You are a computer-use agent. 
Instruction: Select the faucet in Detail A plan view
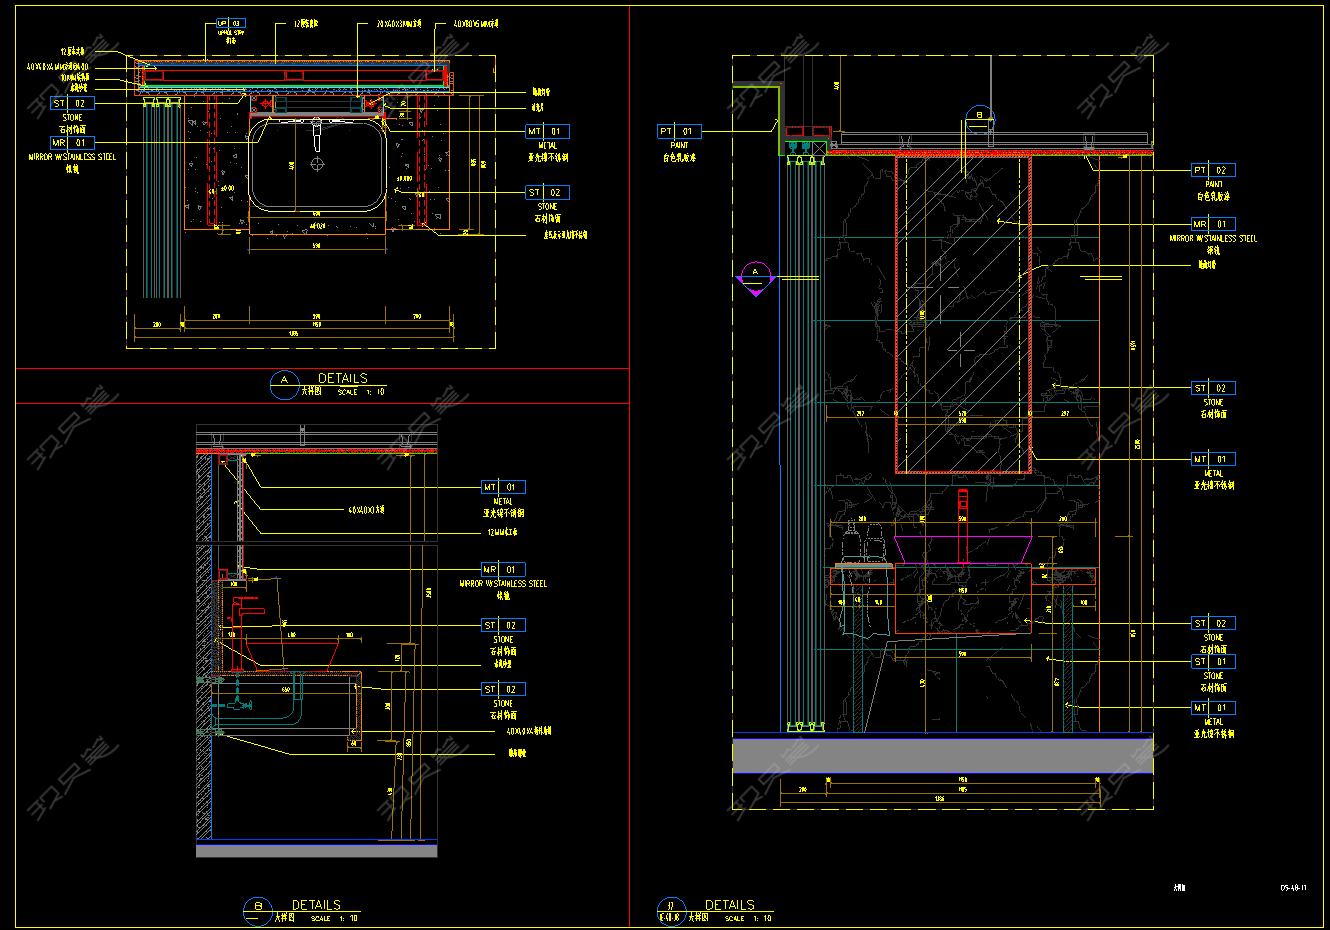coord(317,130)
